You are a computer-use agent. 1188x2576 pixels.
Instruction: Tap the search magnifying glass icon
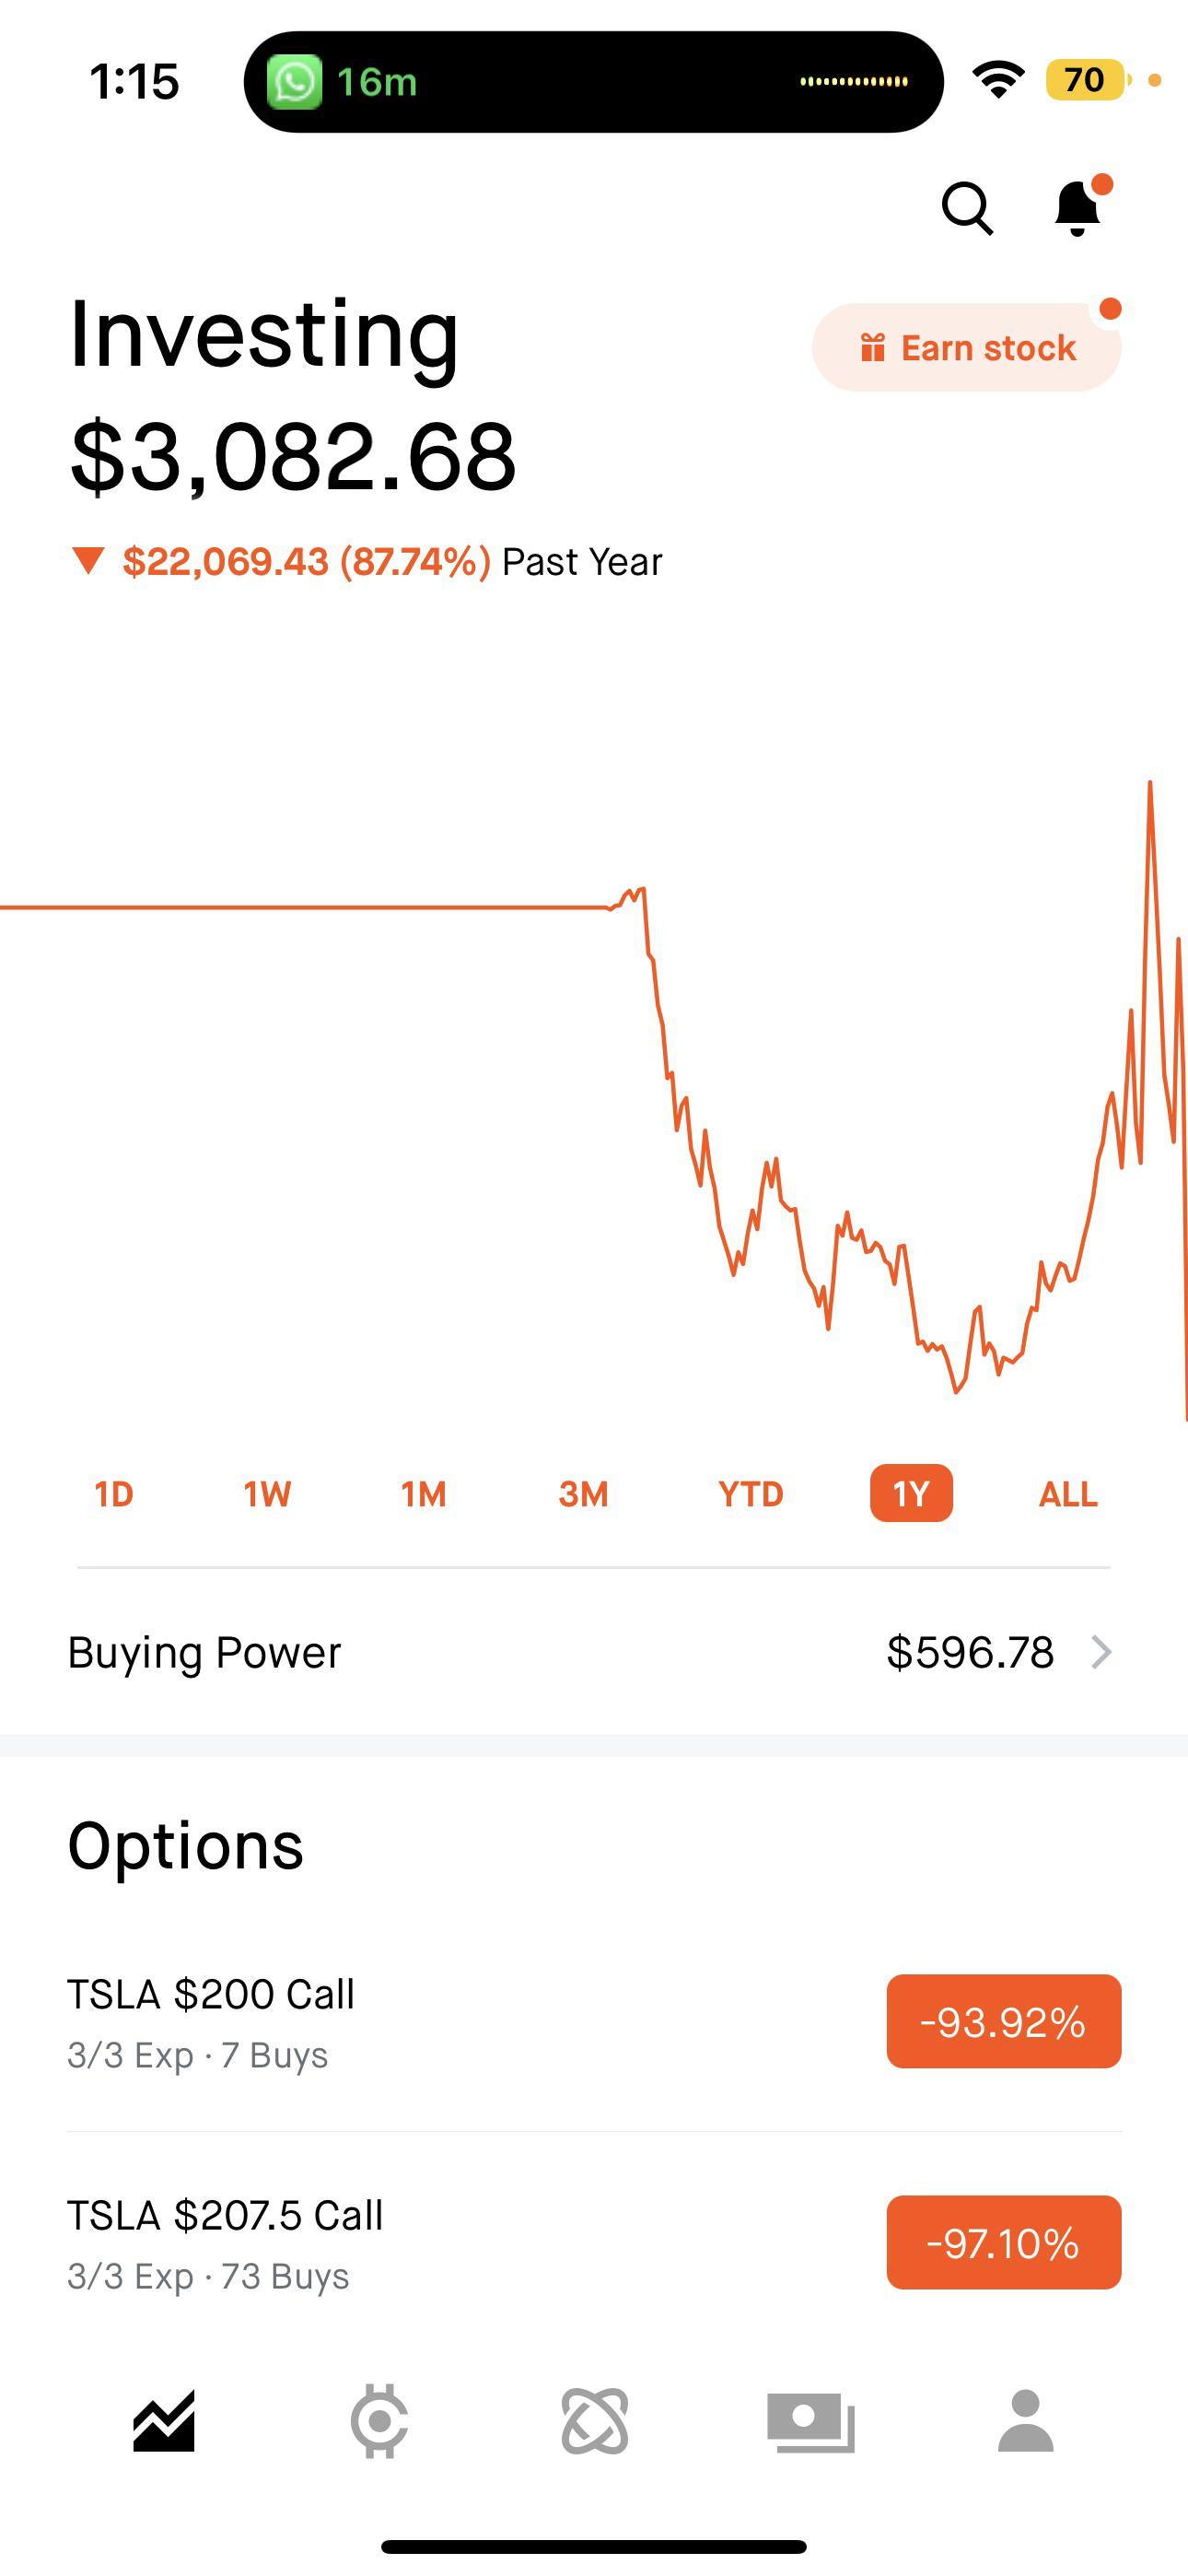click(967, 208)
